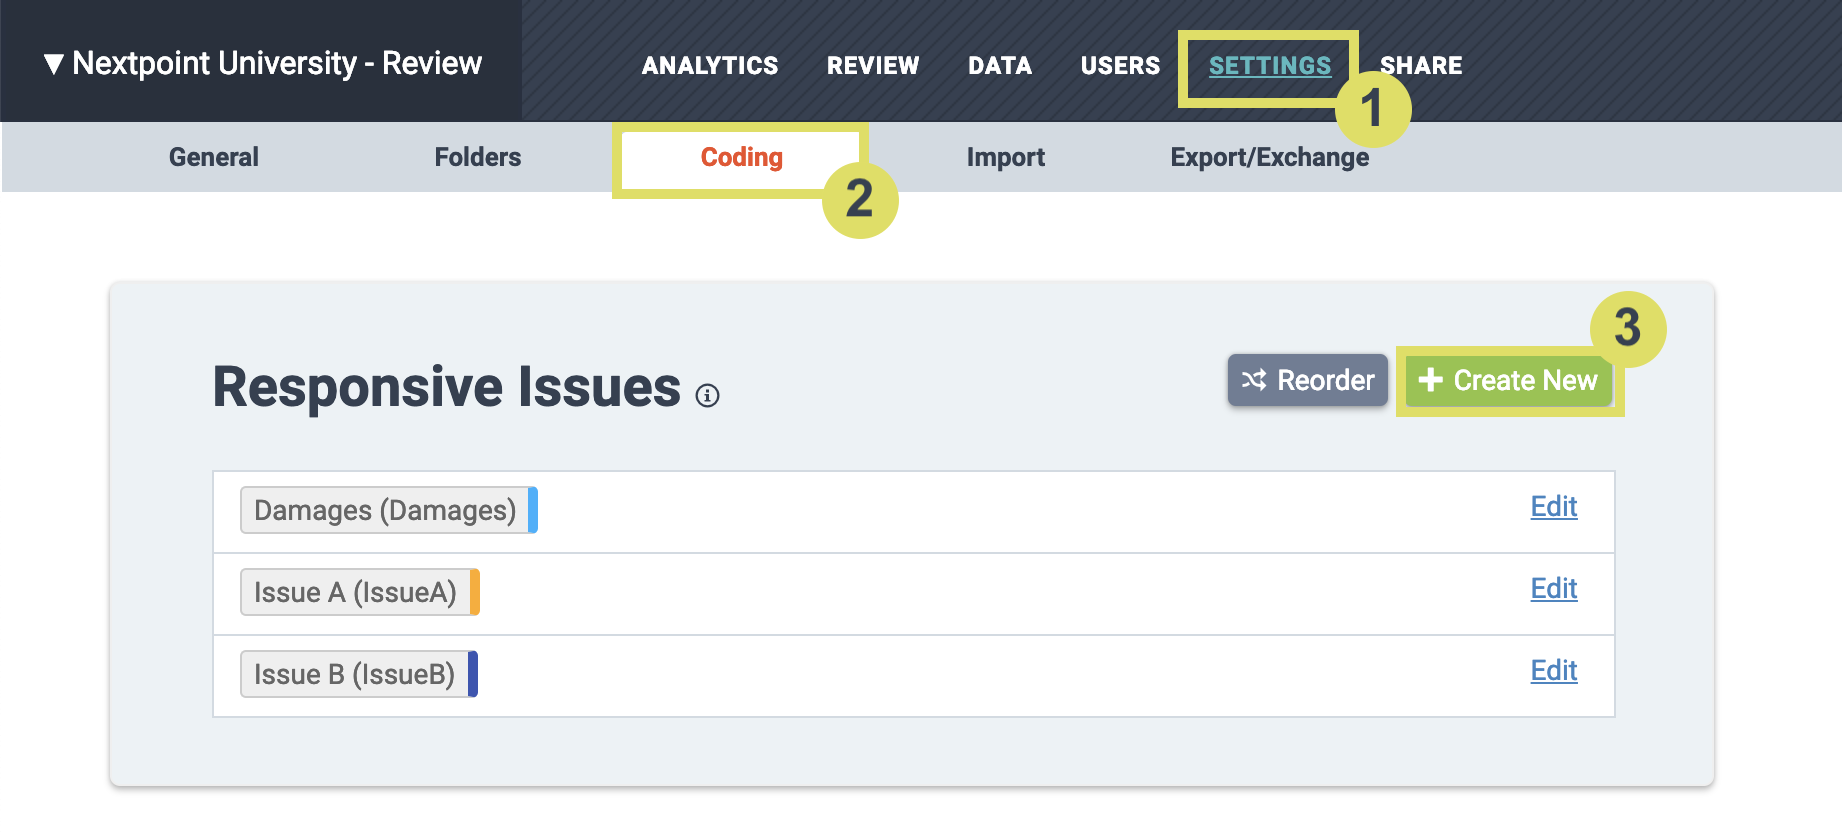The height and width of the screenshot is (836, 1842).
Task: Switch to the General tab
Action: click(x=214, y=157)
